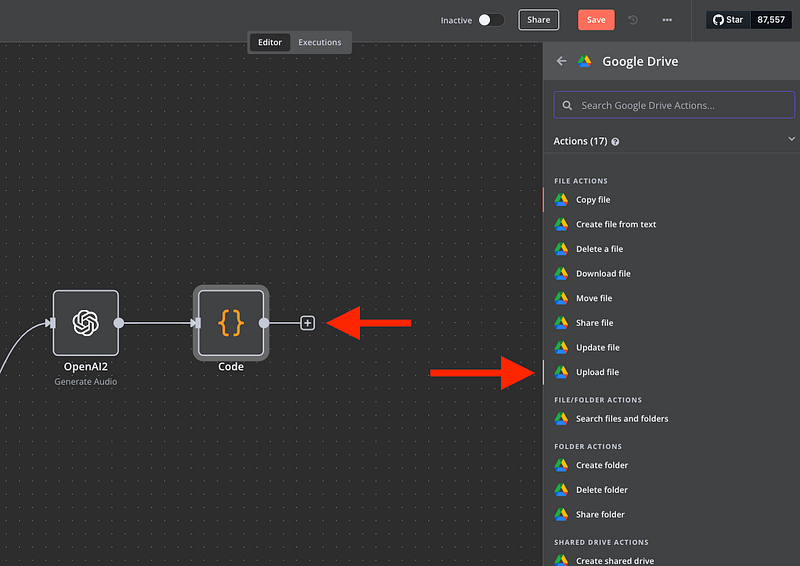Click the red Save button
Screen dimensions: 800x566
coord(596,20)
